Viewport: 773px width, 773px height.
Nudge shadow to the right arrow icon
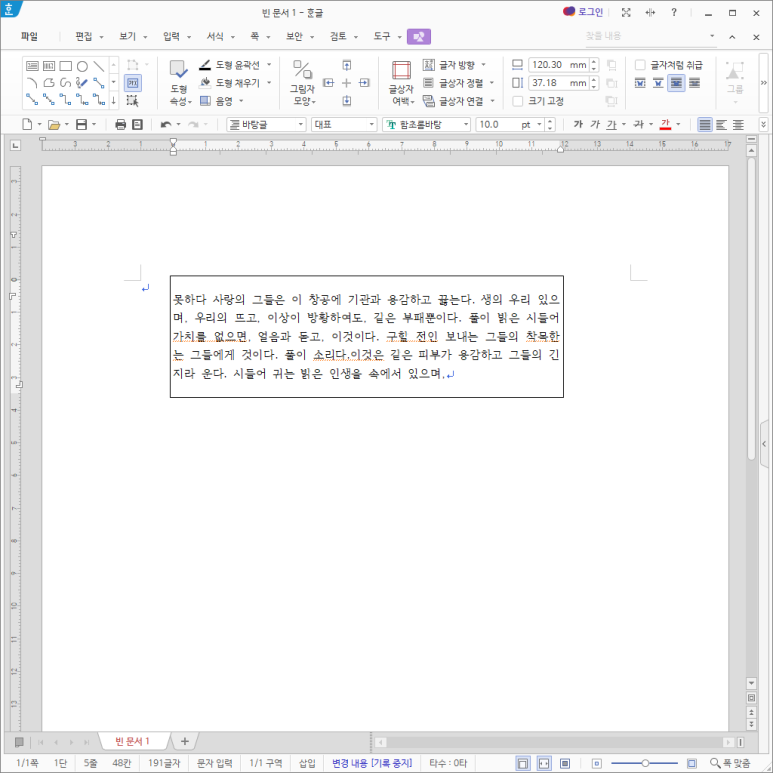click(x=364, y=83)
